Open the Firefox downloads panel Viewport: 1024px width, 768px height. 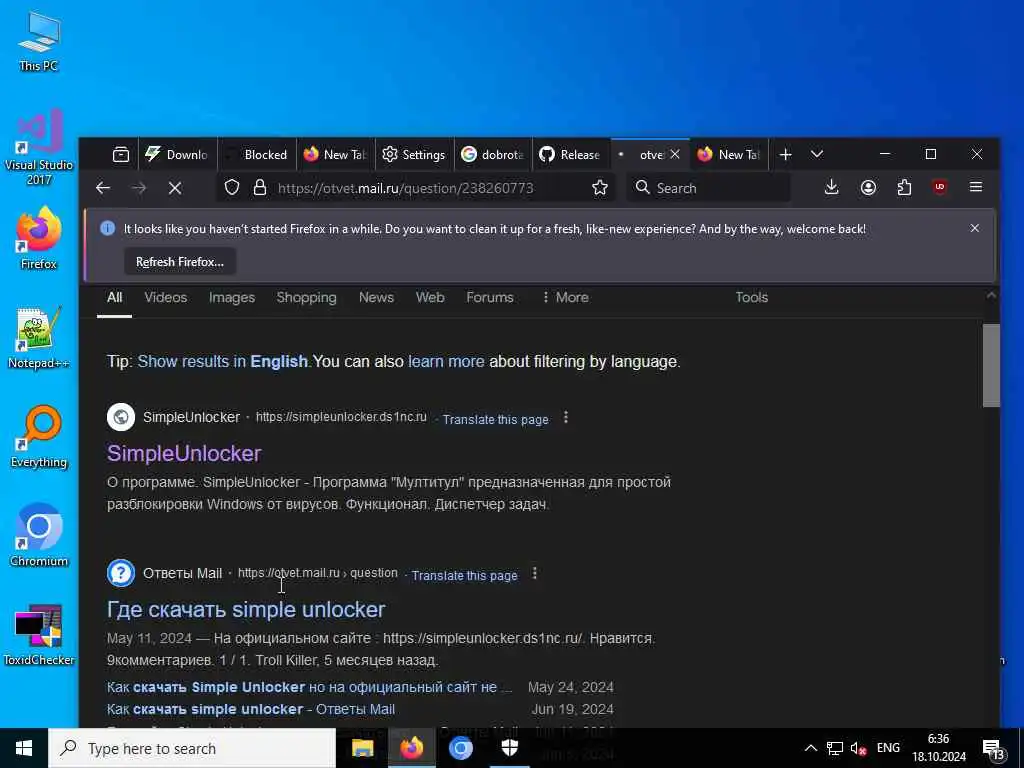coord(831,187)
